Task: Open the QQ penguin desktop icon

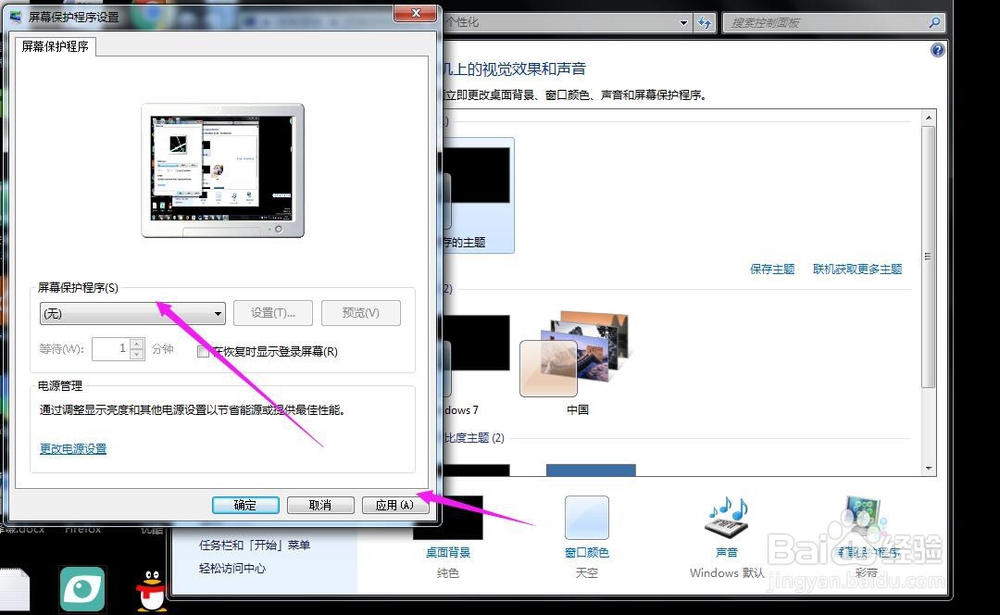Action: [152, 591]
